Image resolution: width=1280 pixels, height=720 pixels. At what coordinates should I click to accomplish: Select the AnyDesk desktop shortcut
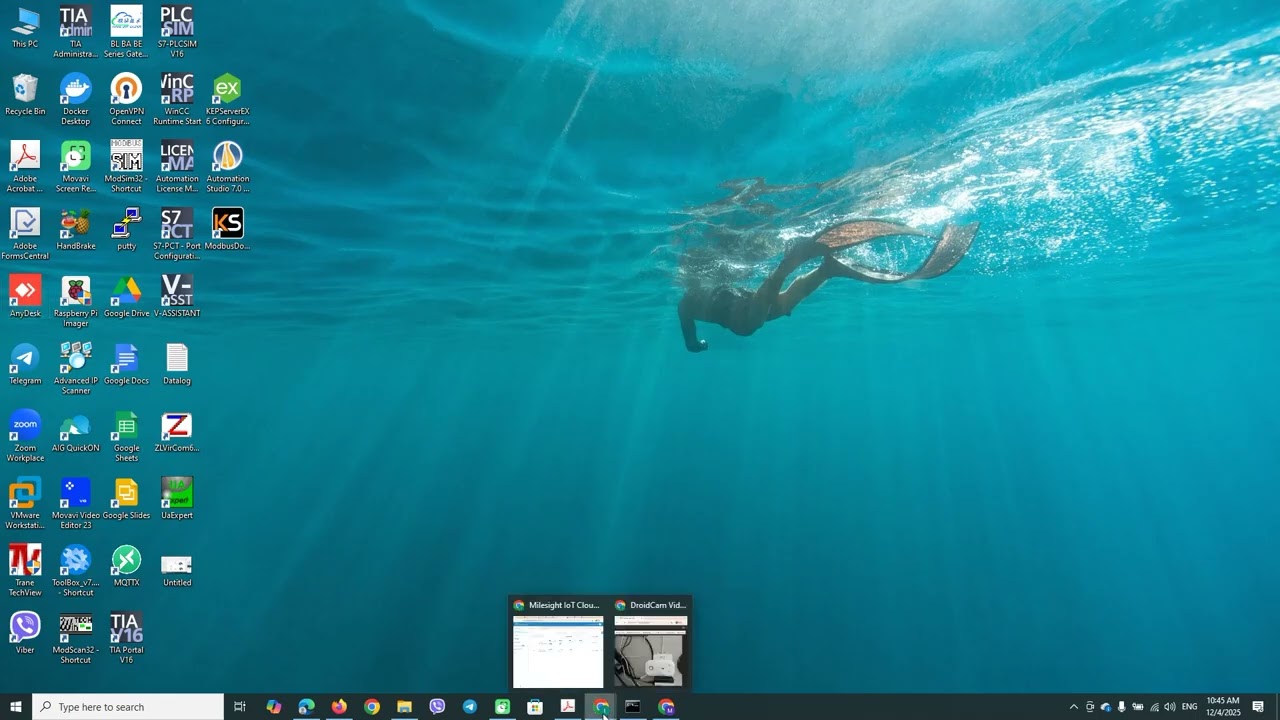tap(25, 297)
